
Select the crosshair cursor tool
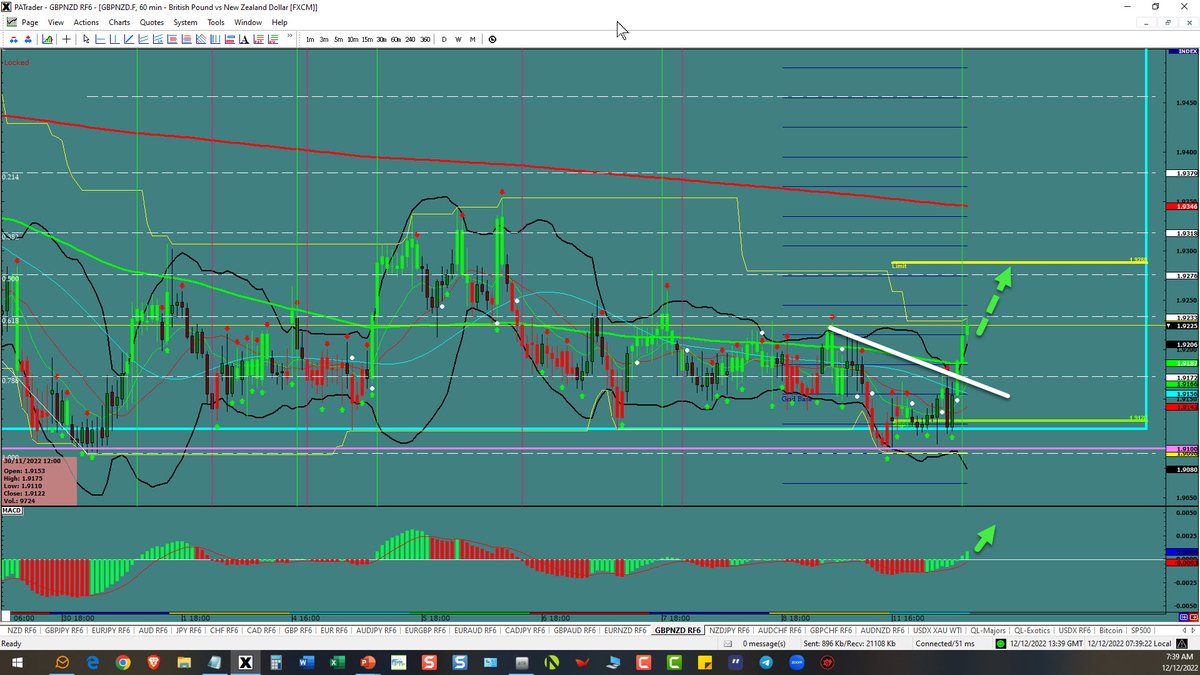coord(67,39)
